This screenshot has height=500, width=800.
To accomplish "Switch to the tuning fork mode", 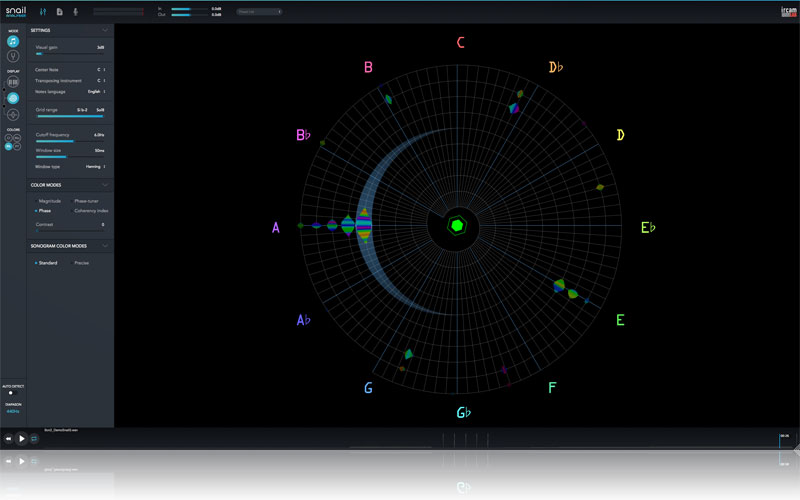I will pyautogui.click(x=13, y=57).
